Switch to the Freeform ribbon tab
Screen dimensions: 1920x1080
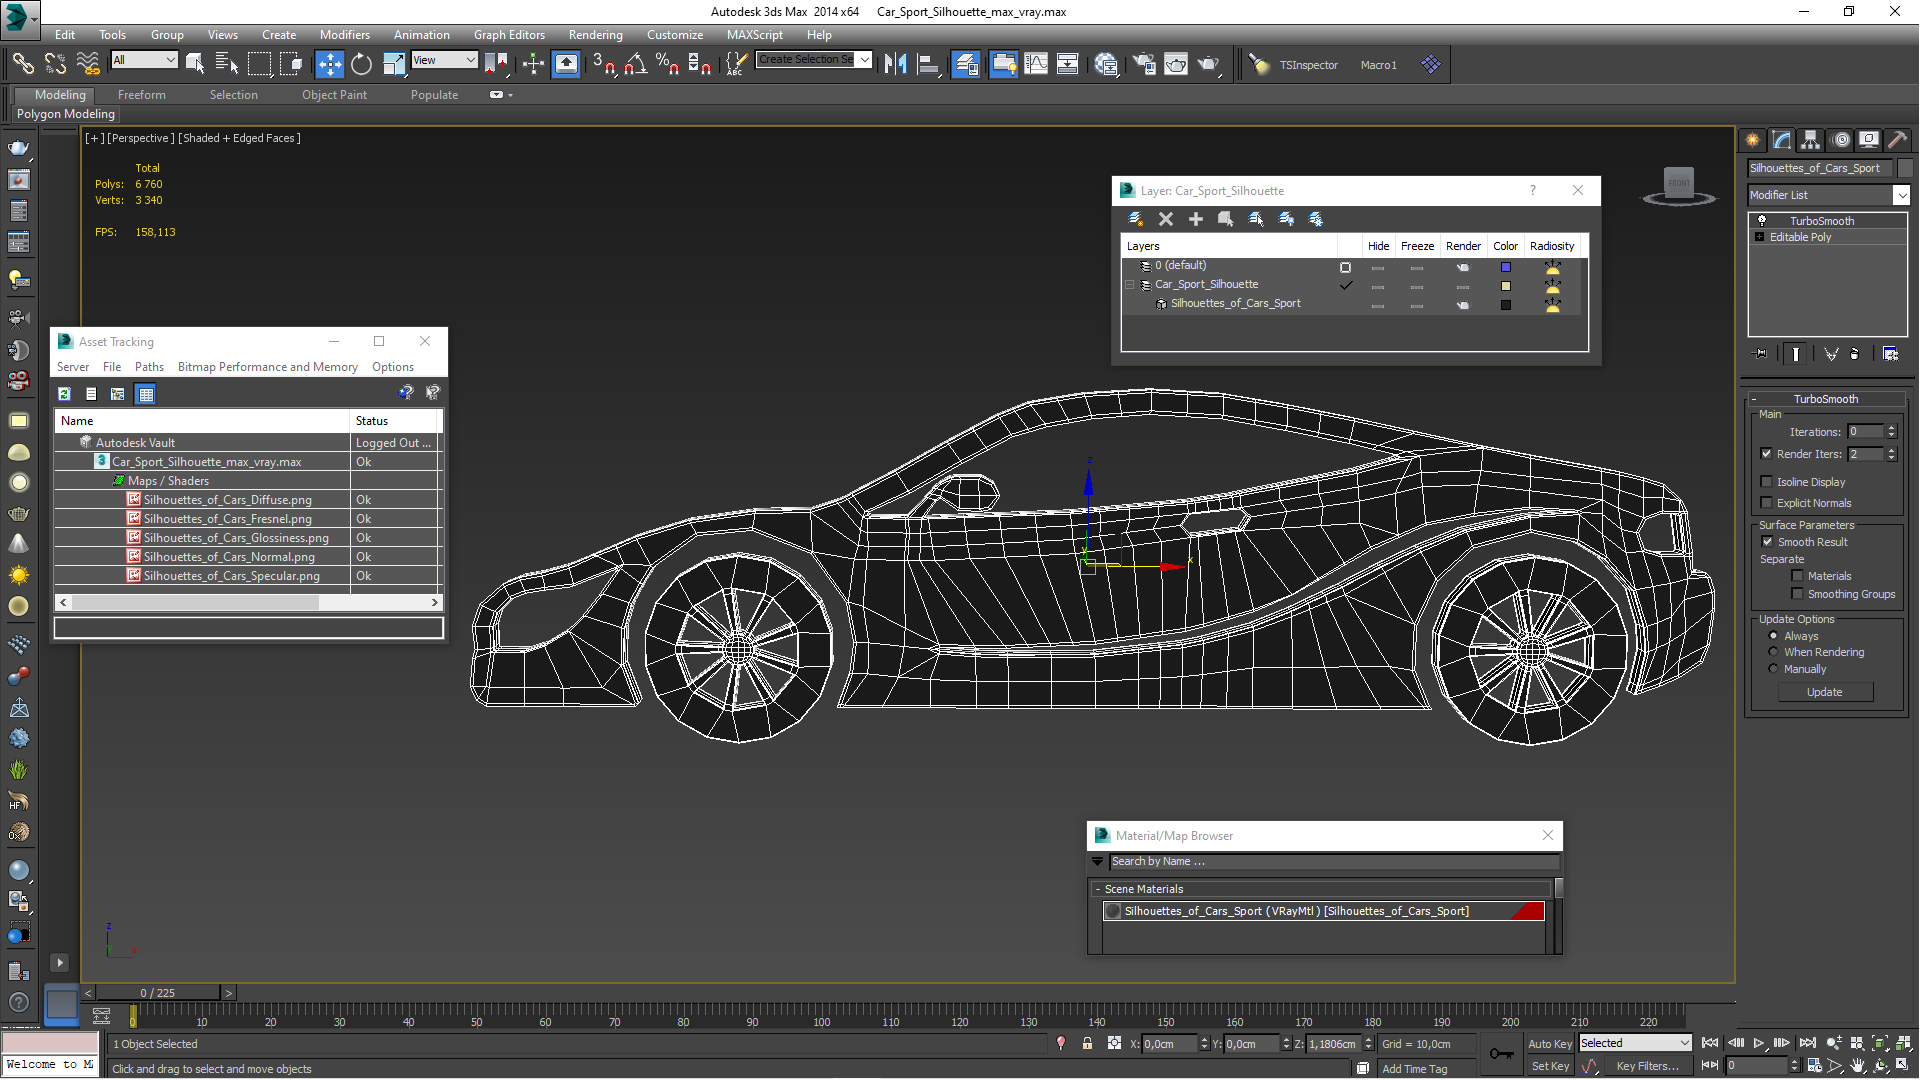click(141, 95)
